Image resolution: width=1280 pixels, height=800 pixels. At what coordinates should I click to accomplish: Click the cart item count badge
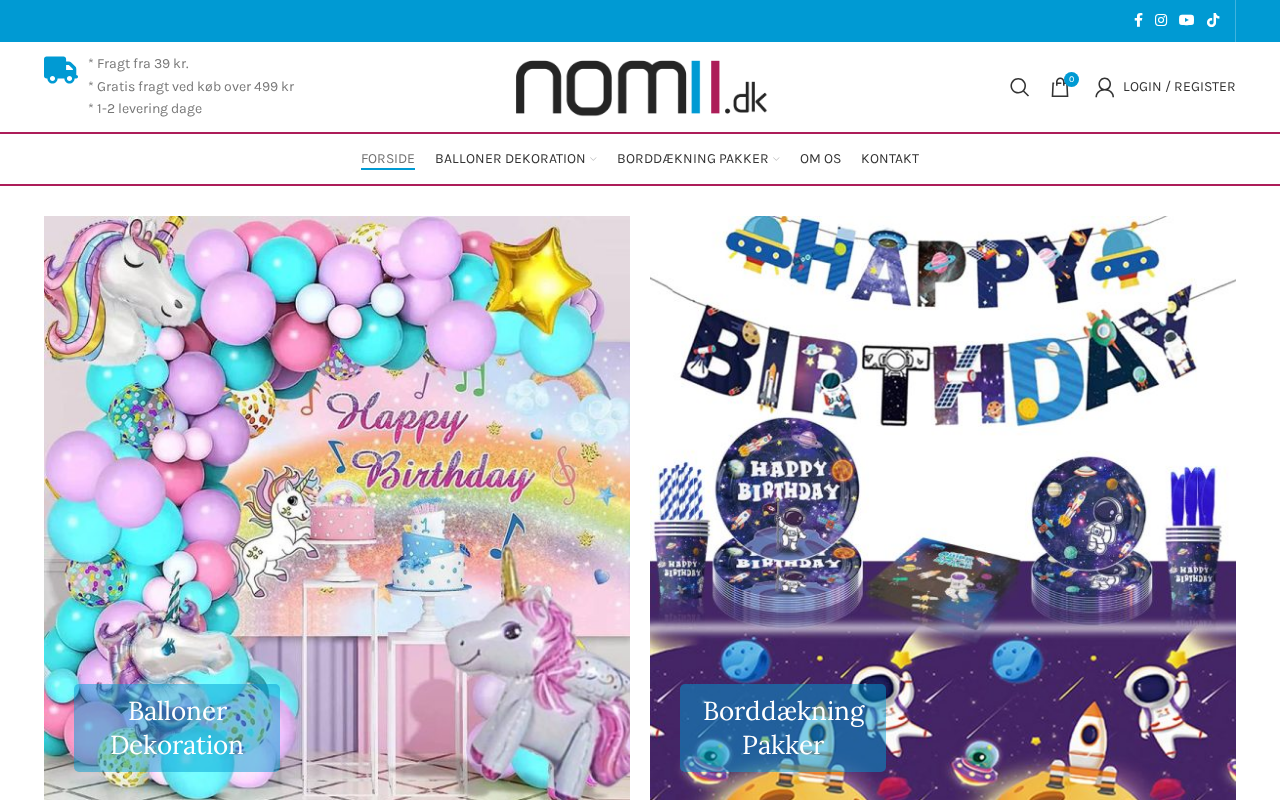pos(1071,79)
